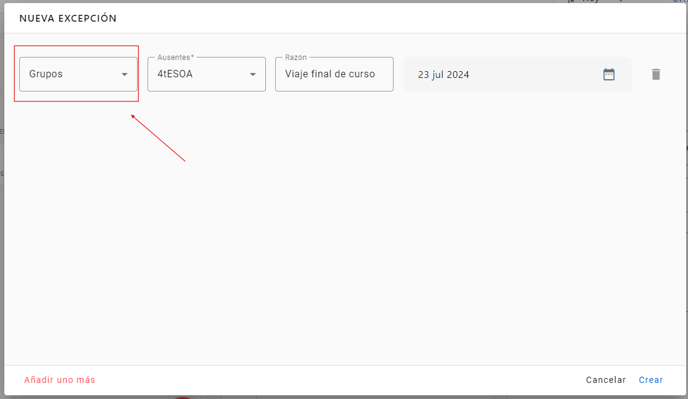Screen dimensions: 688x399
Task: Choose the 4tESOA absent group value
Action: (175, 74)
